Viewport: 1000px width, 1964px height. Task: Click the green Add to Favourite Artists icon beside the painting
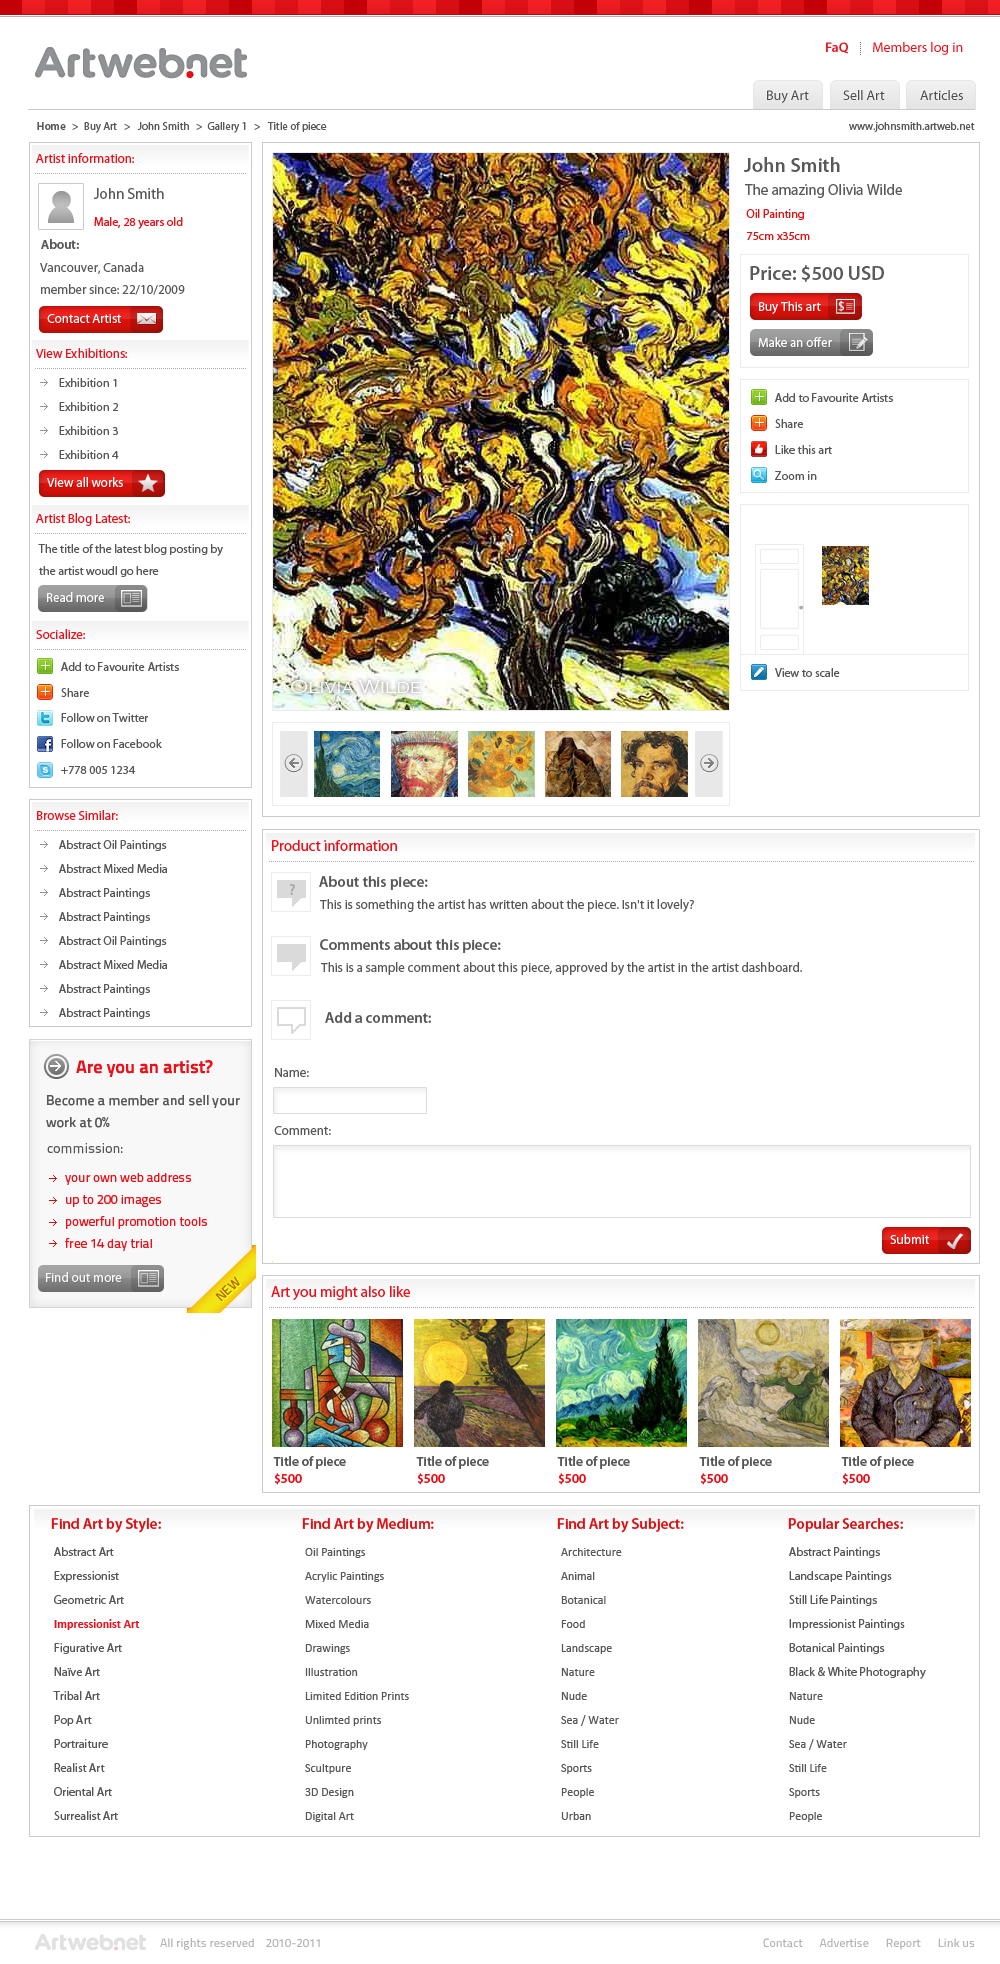click(759, 397)
